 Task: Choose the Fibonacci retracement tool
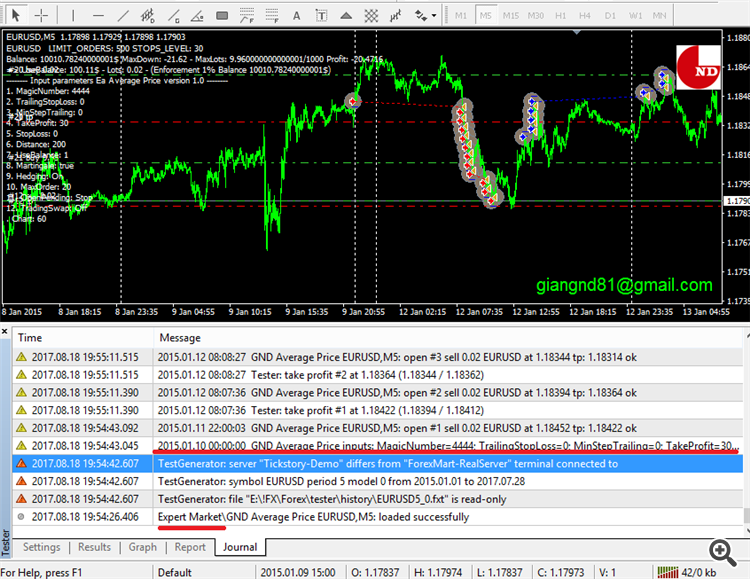(x=272, y=16)
